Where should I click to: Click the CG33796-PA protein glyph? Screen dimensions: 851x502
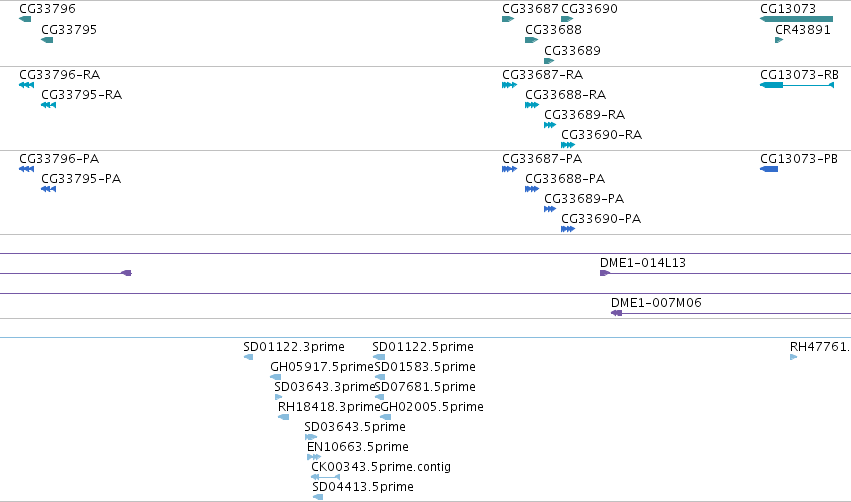pos(27,169)
